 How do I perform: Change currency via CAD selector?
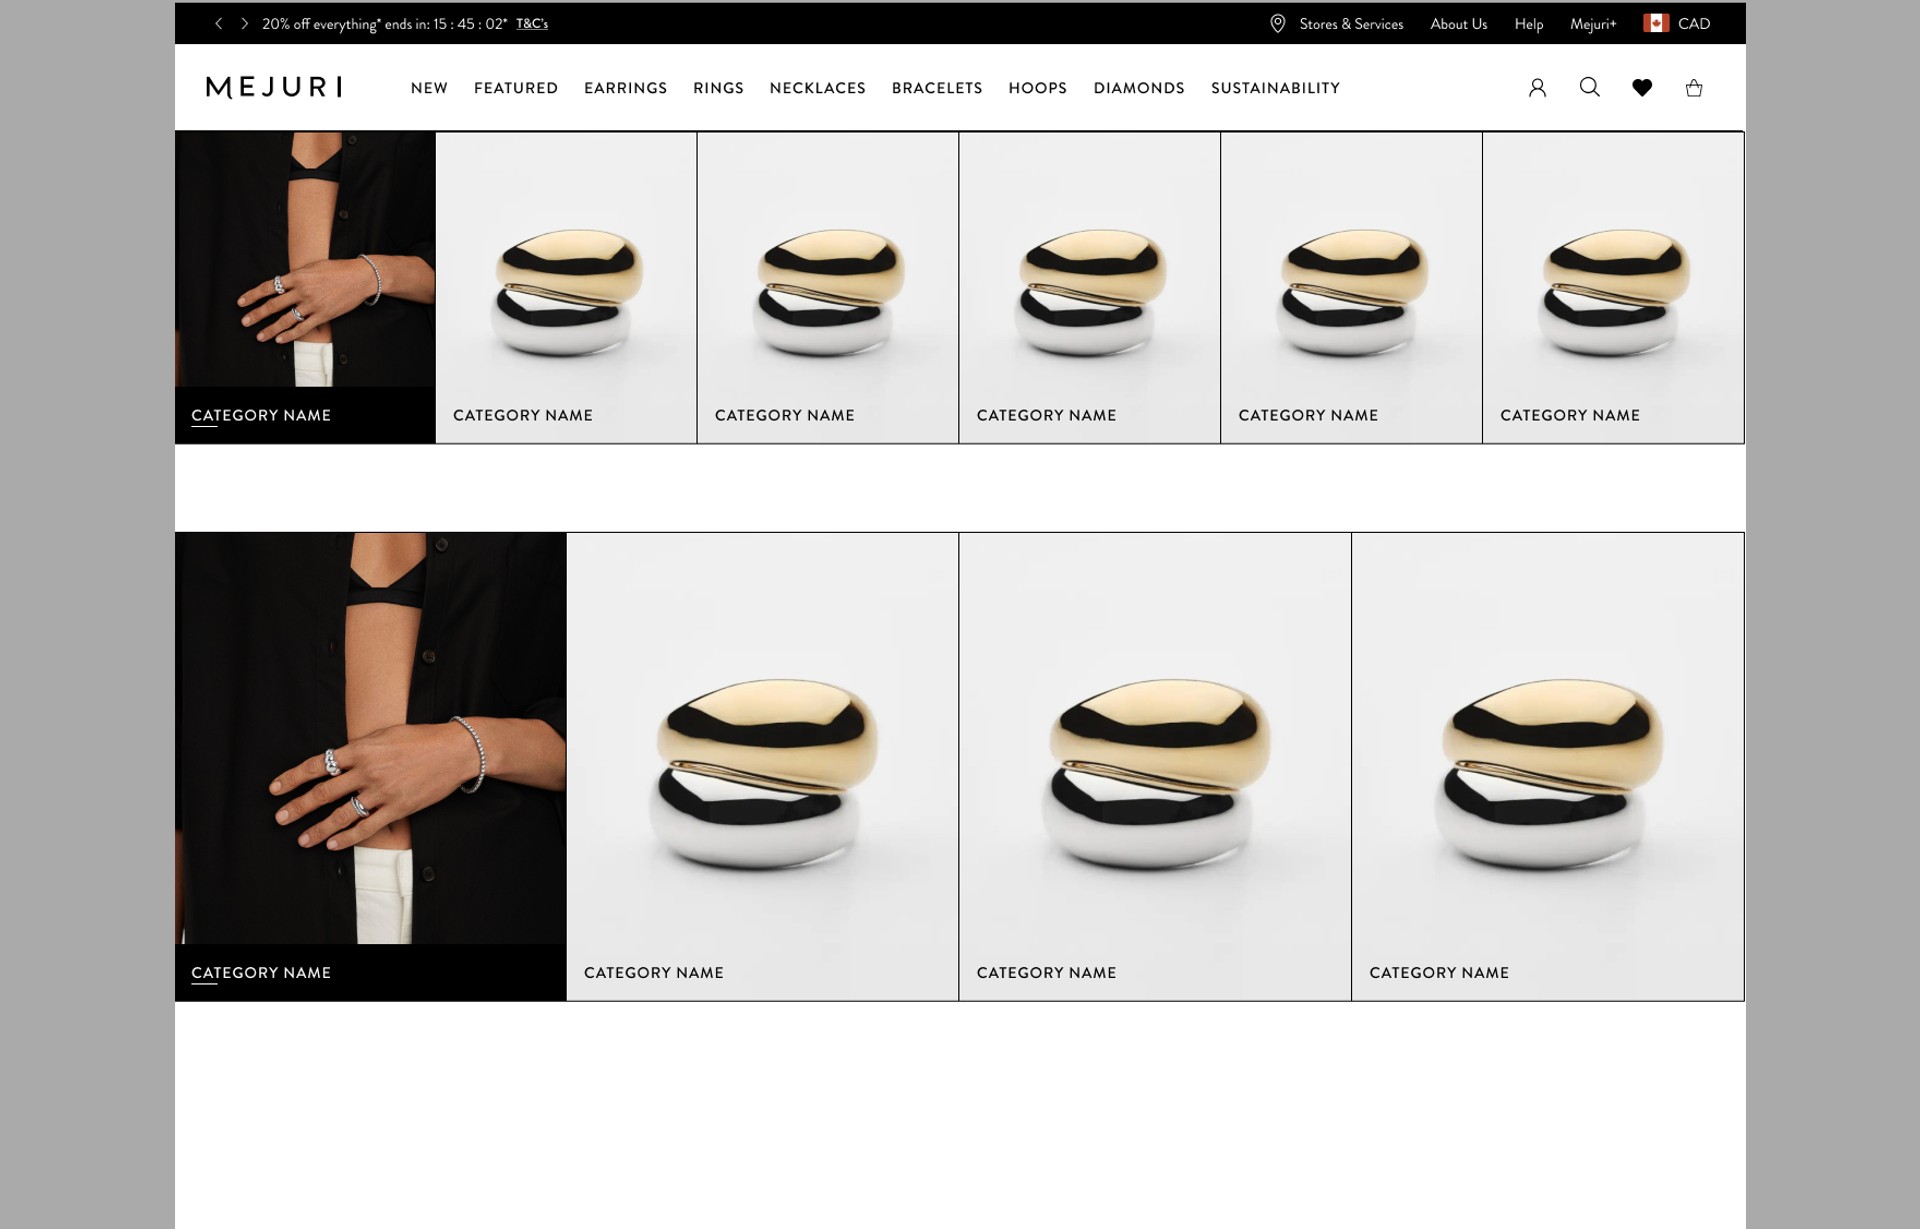tap(1693, 24)
